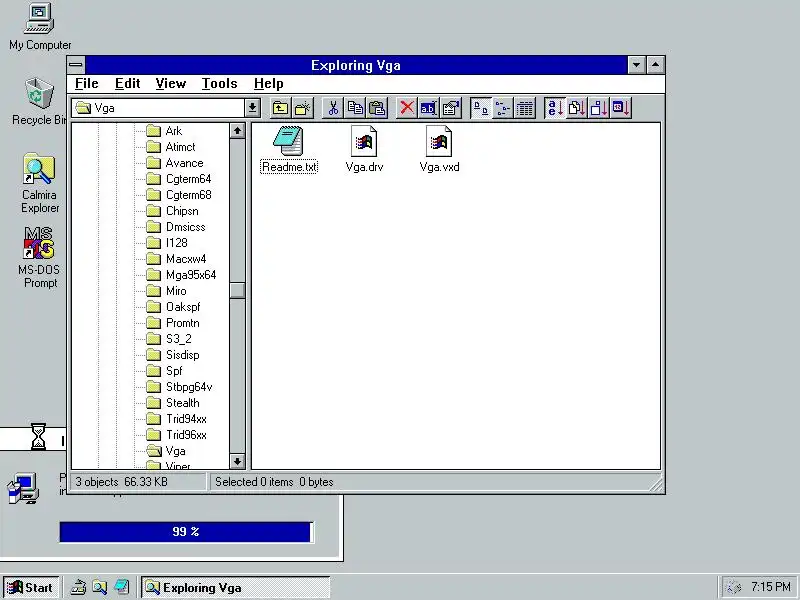Select the Trid94xx folder

[177, 419]
